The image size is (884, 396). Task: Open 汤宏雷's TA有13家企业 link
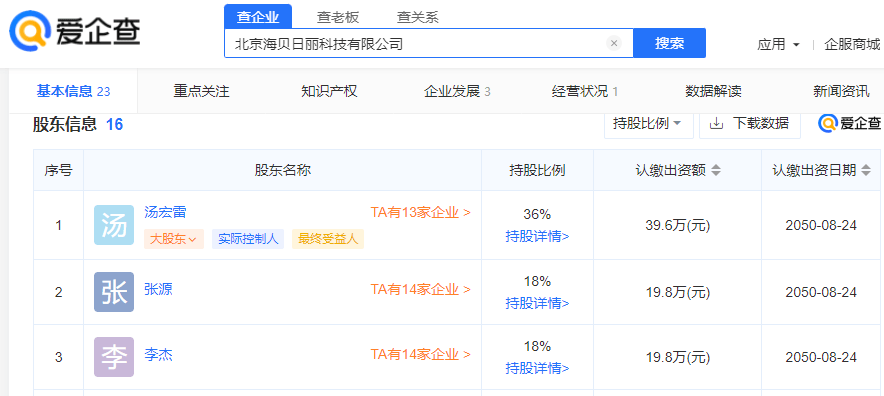coord(421,212)
